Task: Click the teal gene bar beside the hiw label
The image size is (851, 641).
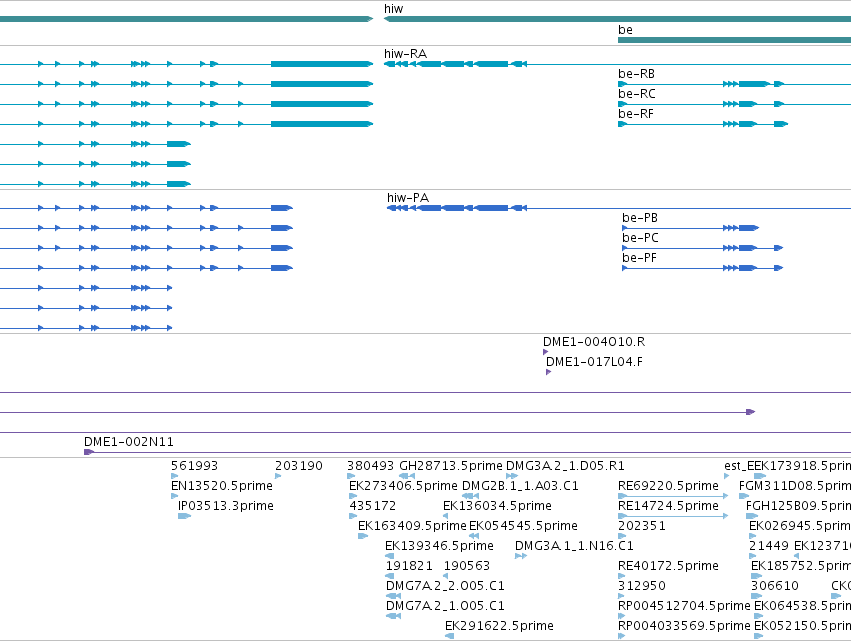Action: click(617, 19)
